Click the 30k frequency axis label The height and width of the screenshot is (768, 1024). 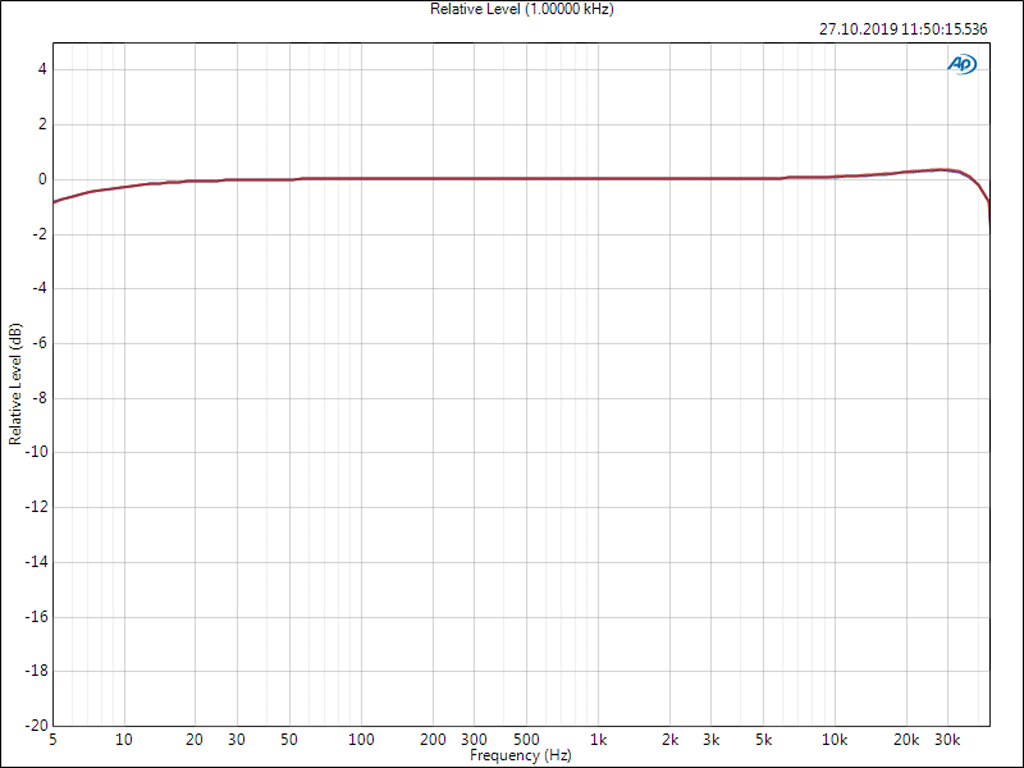point(947,740)
